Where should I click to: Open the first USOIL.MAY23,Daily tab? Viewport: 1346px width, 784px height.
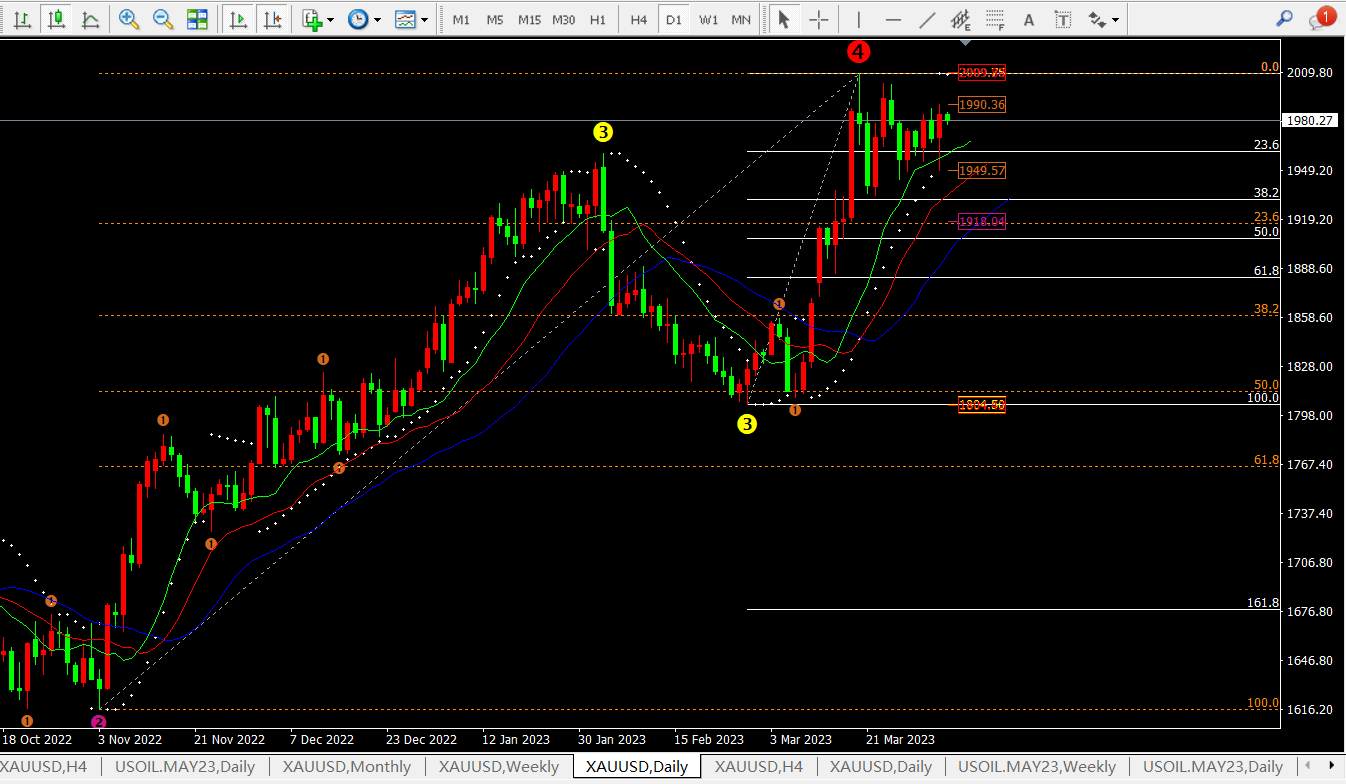coord(183,767)
